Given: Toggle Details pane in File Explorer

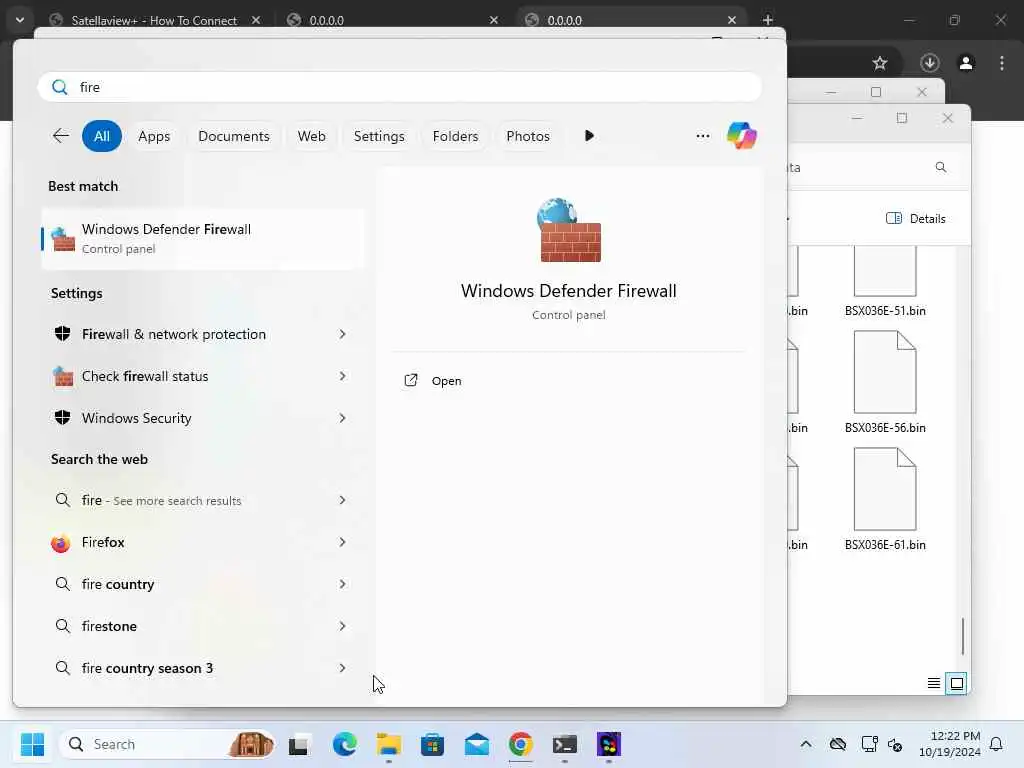Looking at the screenshot, I should 916,218.
